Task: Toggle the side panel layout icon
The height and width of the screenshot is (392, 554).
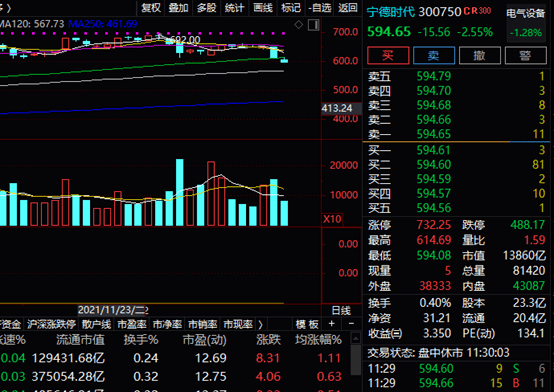Action: coord(314,25)
